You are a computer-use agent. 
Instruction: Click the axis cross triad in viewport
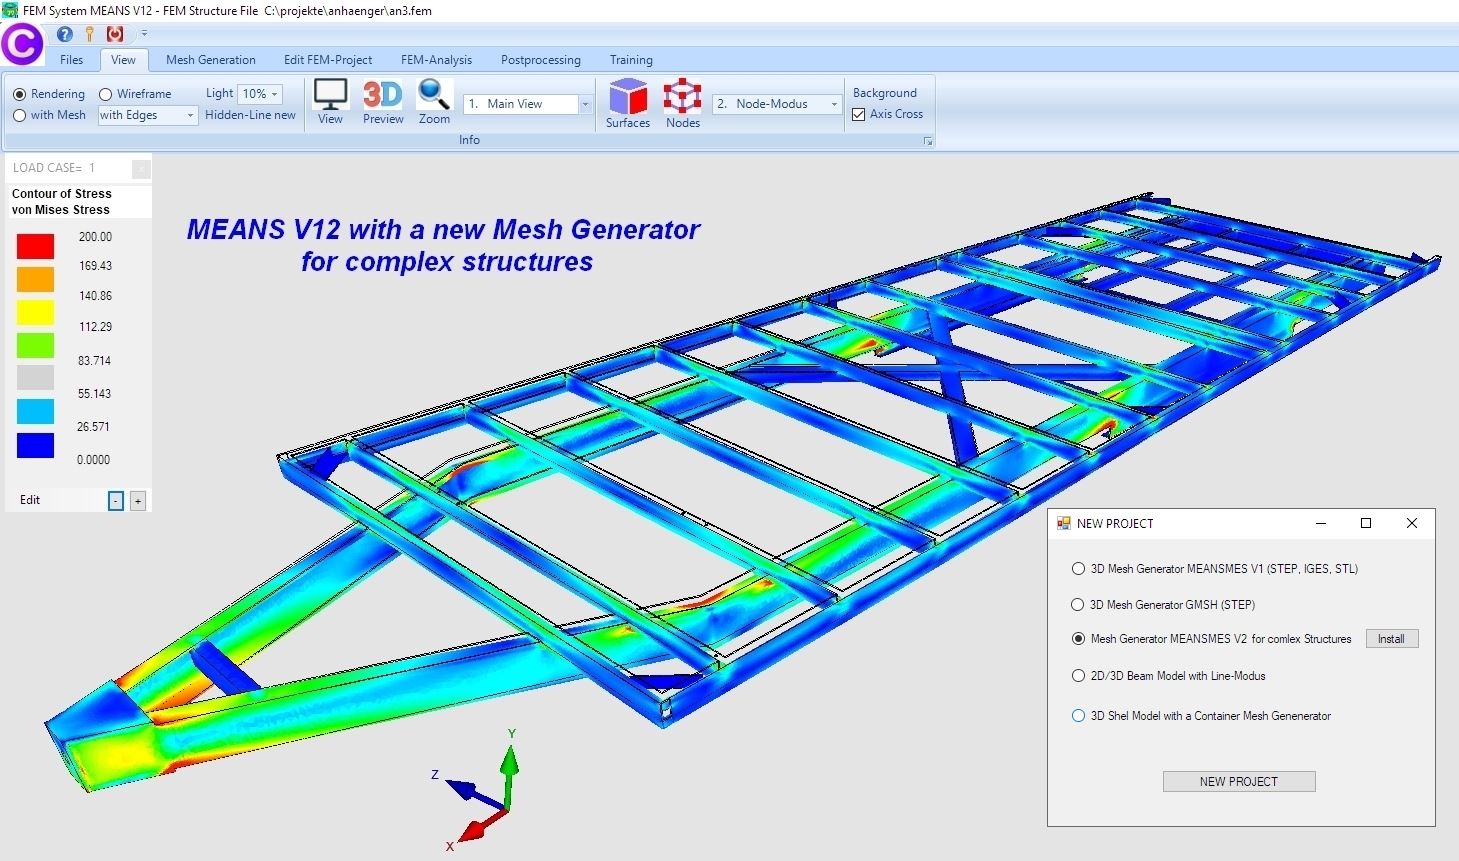484,789
